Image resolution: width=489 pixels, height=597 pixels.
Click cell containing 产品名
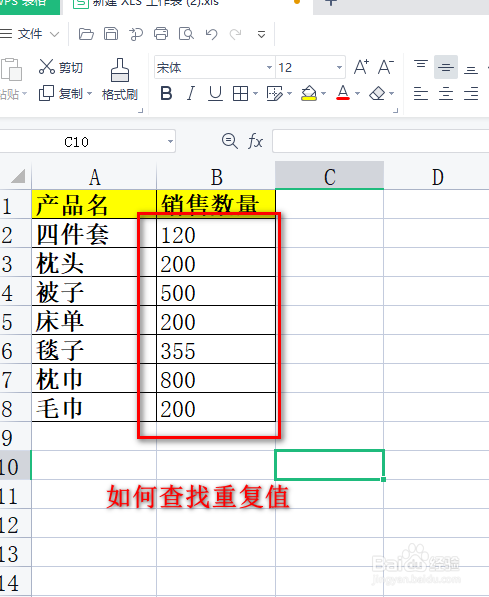pos(94,204)
